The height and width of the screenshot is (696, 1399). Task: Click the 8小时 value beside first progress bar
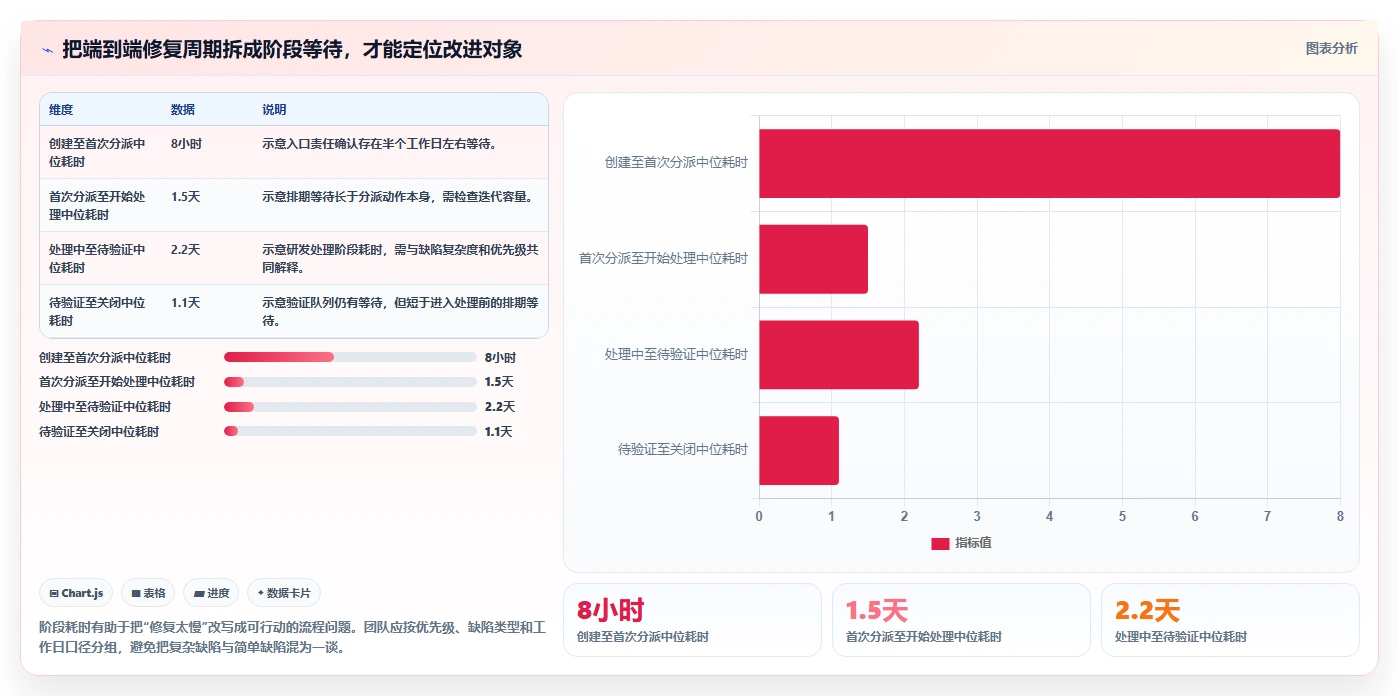pos(500,357)
